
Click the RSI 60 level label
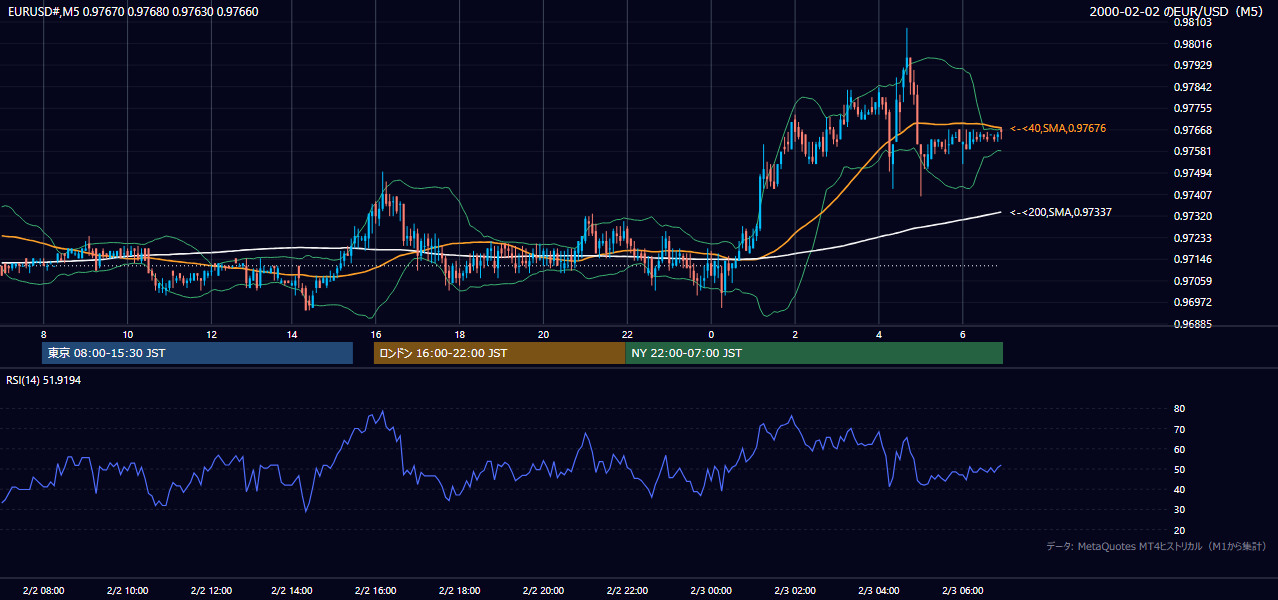tap(1179, 449)
